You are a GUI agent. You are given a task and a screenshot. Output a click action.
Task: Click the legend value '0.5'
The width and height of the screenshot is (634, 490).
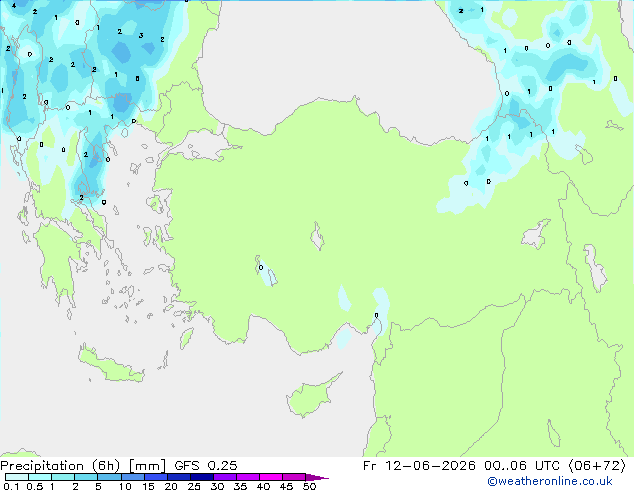click(x=35, y=486)
